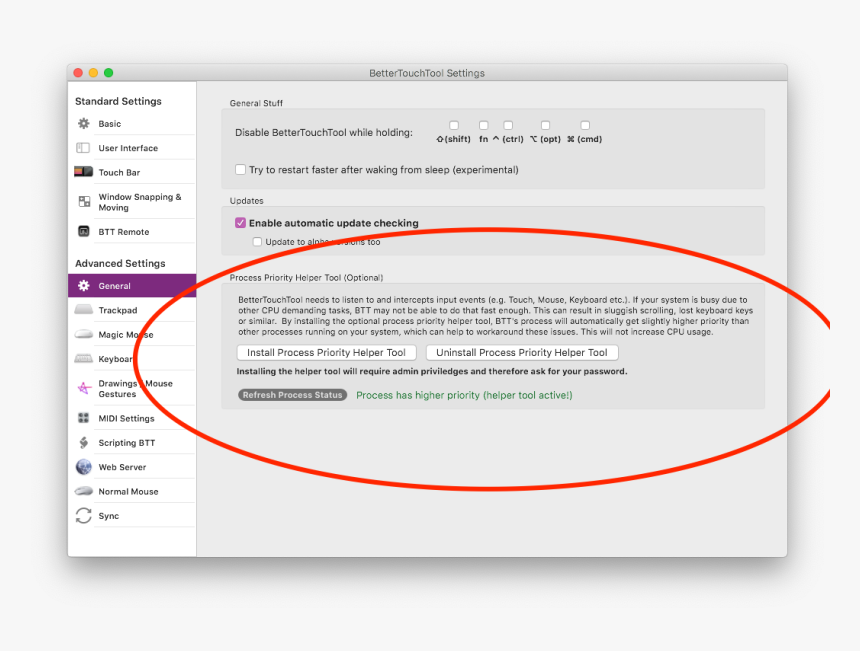Click the Trackpad icon
860x651 pixels.
click(x=83, y=309)
